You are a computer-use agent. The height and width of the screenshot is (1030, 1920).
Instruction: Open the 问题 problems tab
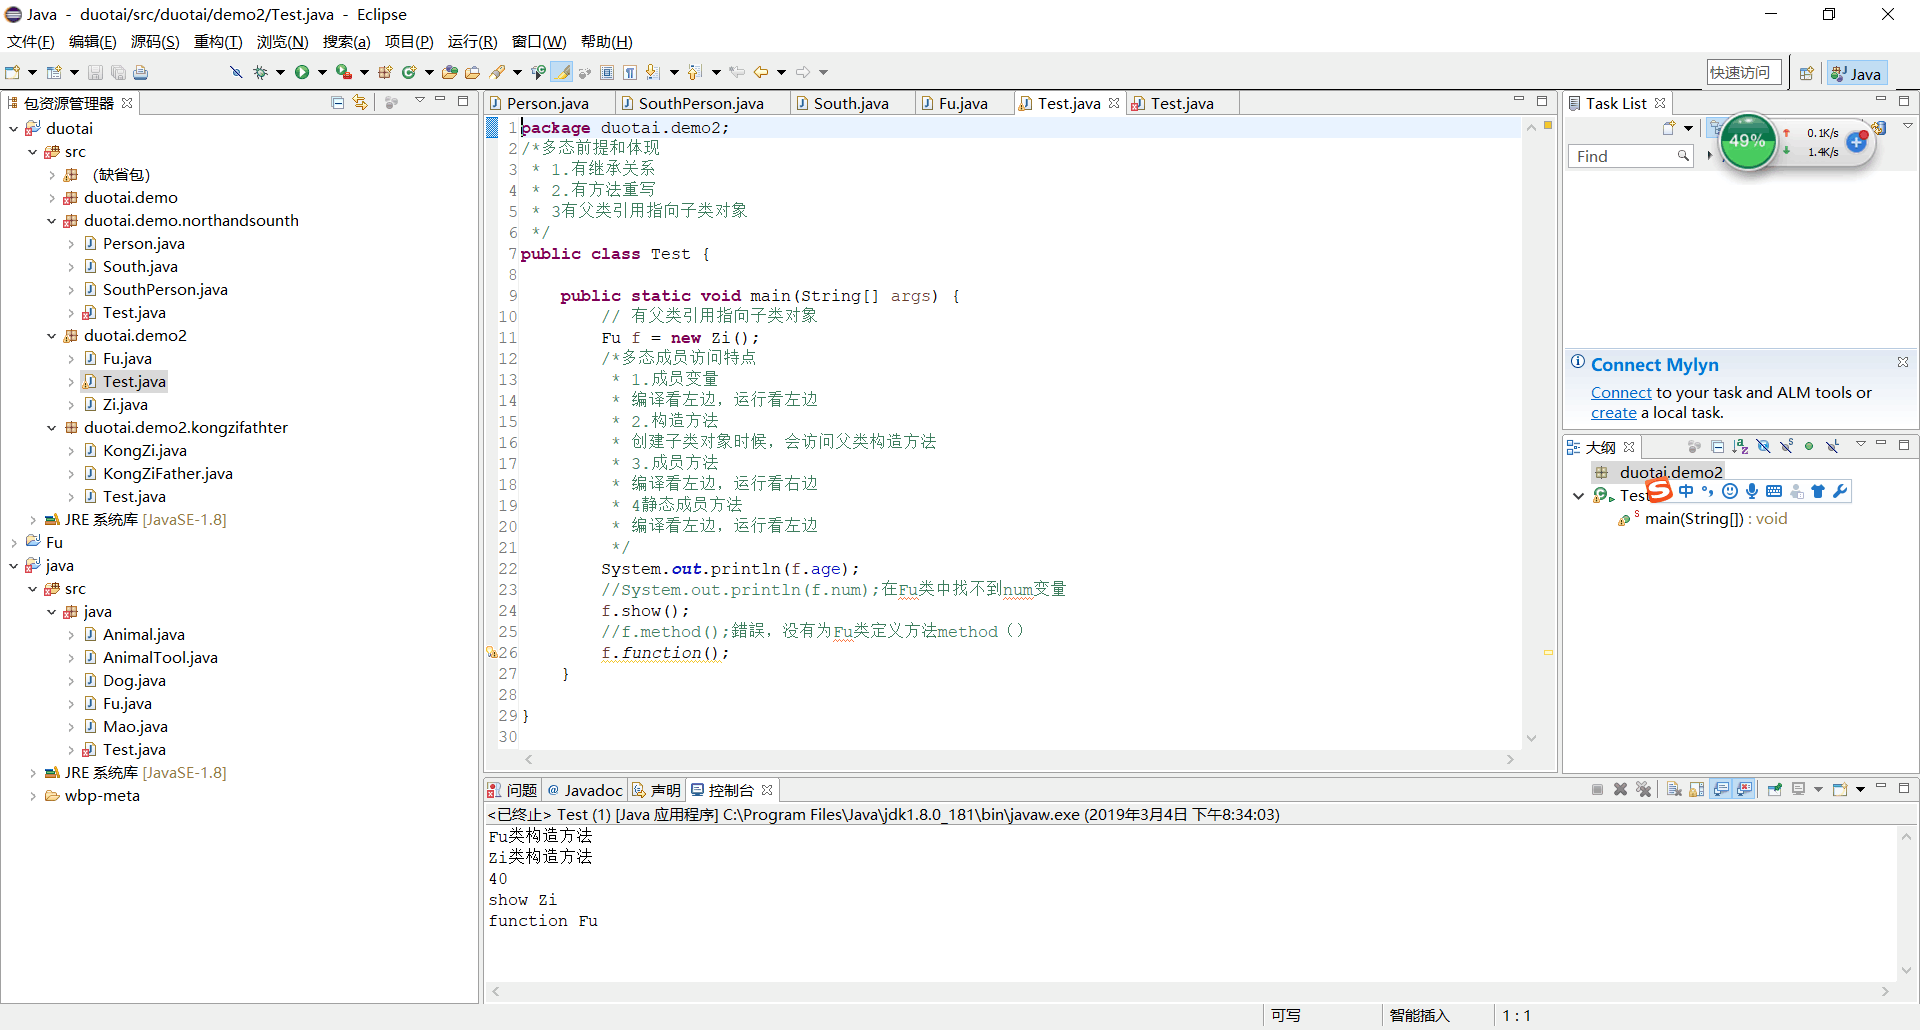[512, 790]
